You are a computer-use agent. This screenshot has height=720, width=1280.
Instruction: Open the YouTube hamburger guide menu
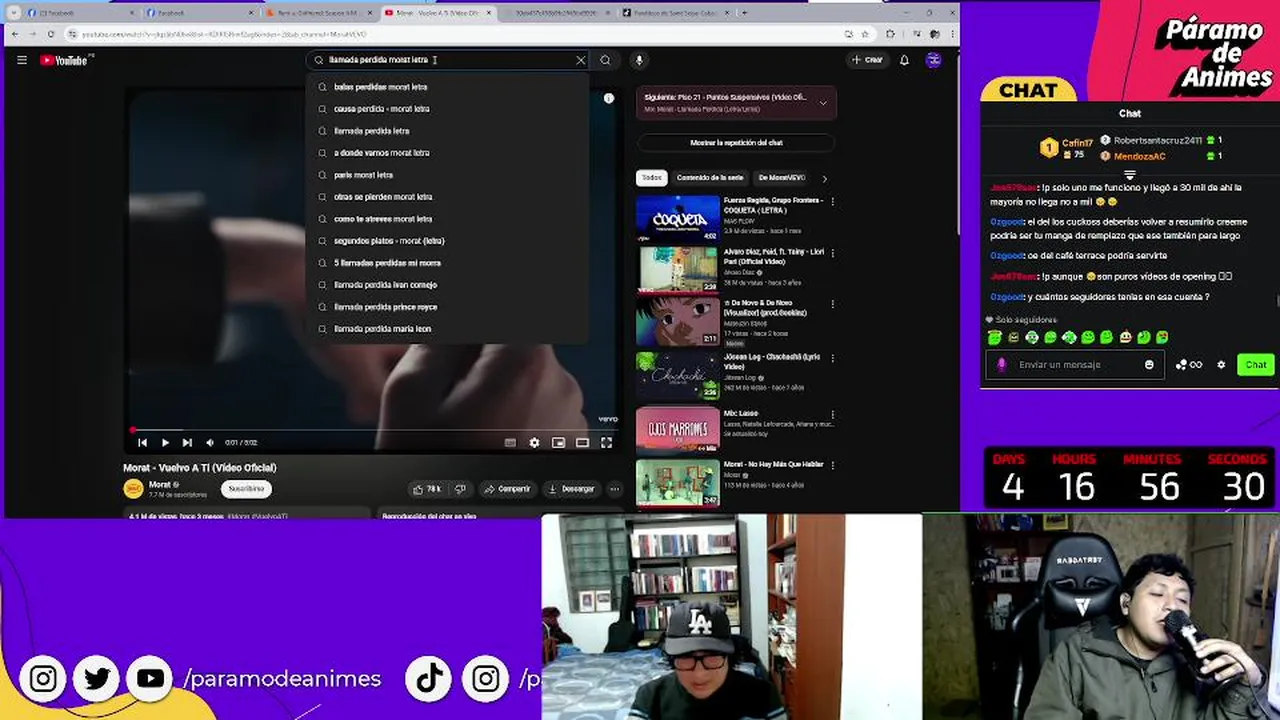(x=21, y=60)
